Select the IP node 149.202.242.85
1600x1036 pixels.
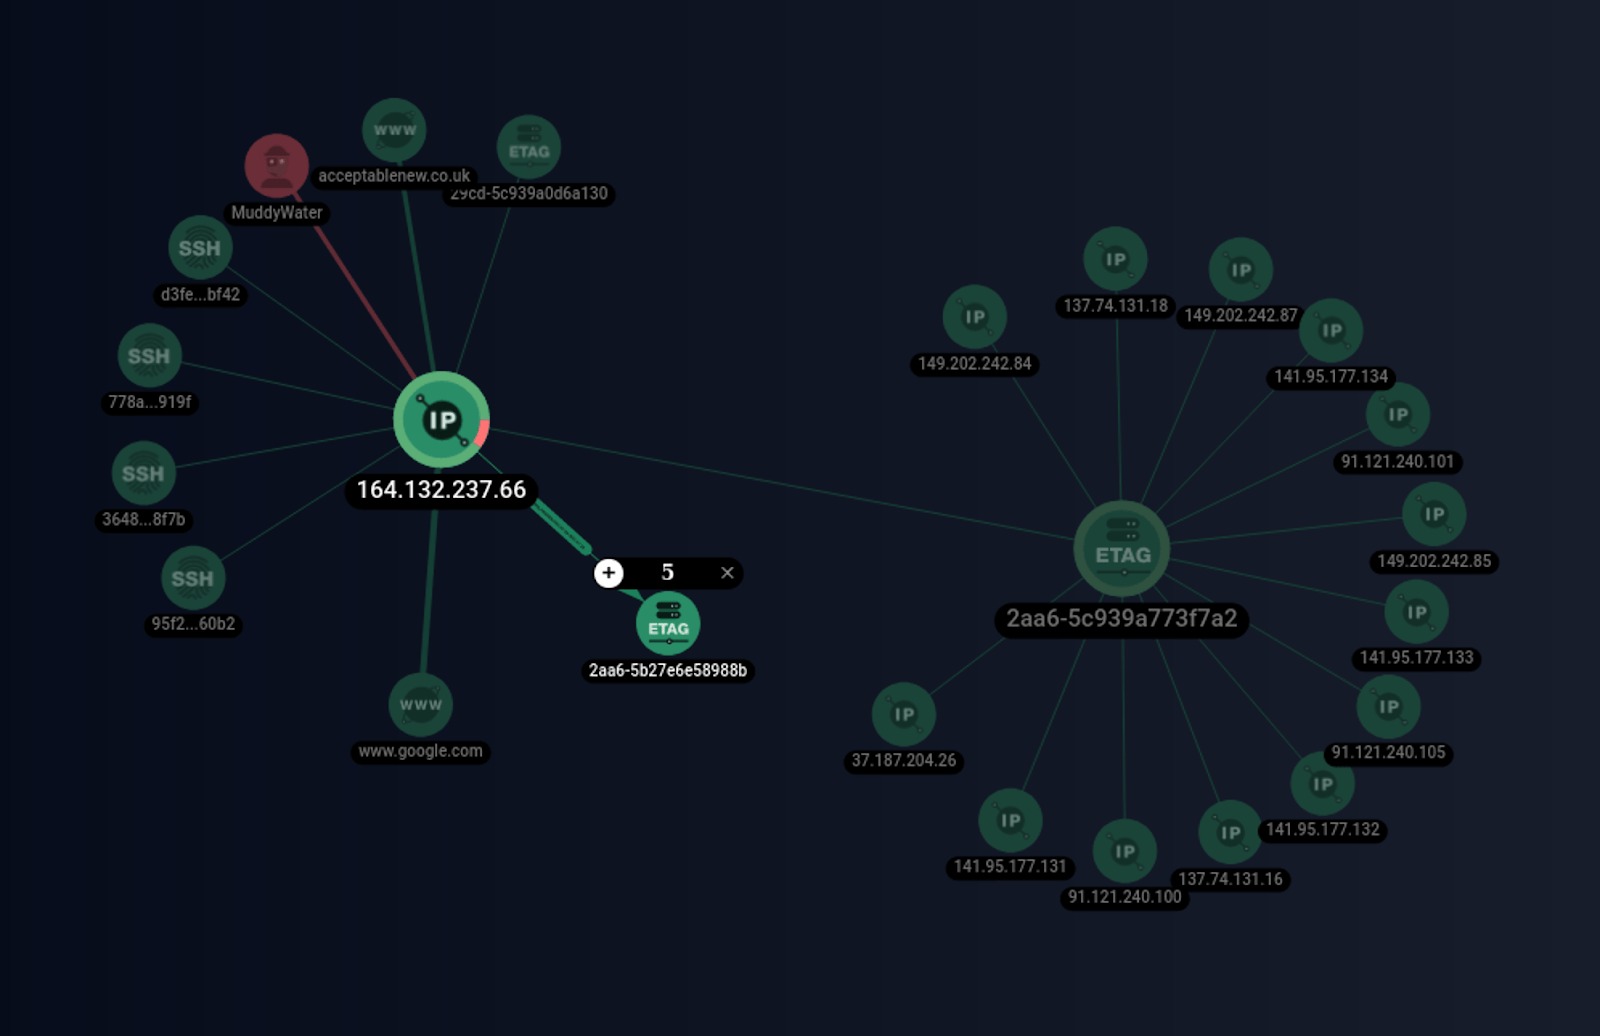click(x=1434, y=514)
